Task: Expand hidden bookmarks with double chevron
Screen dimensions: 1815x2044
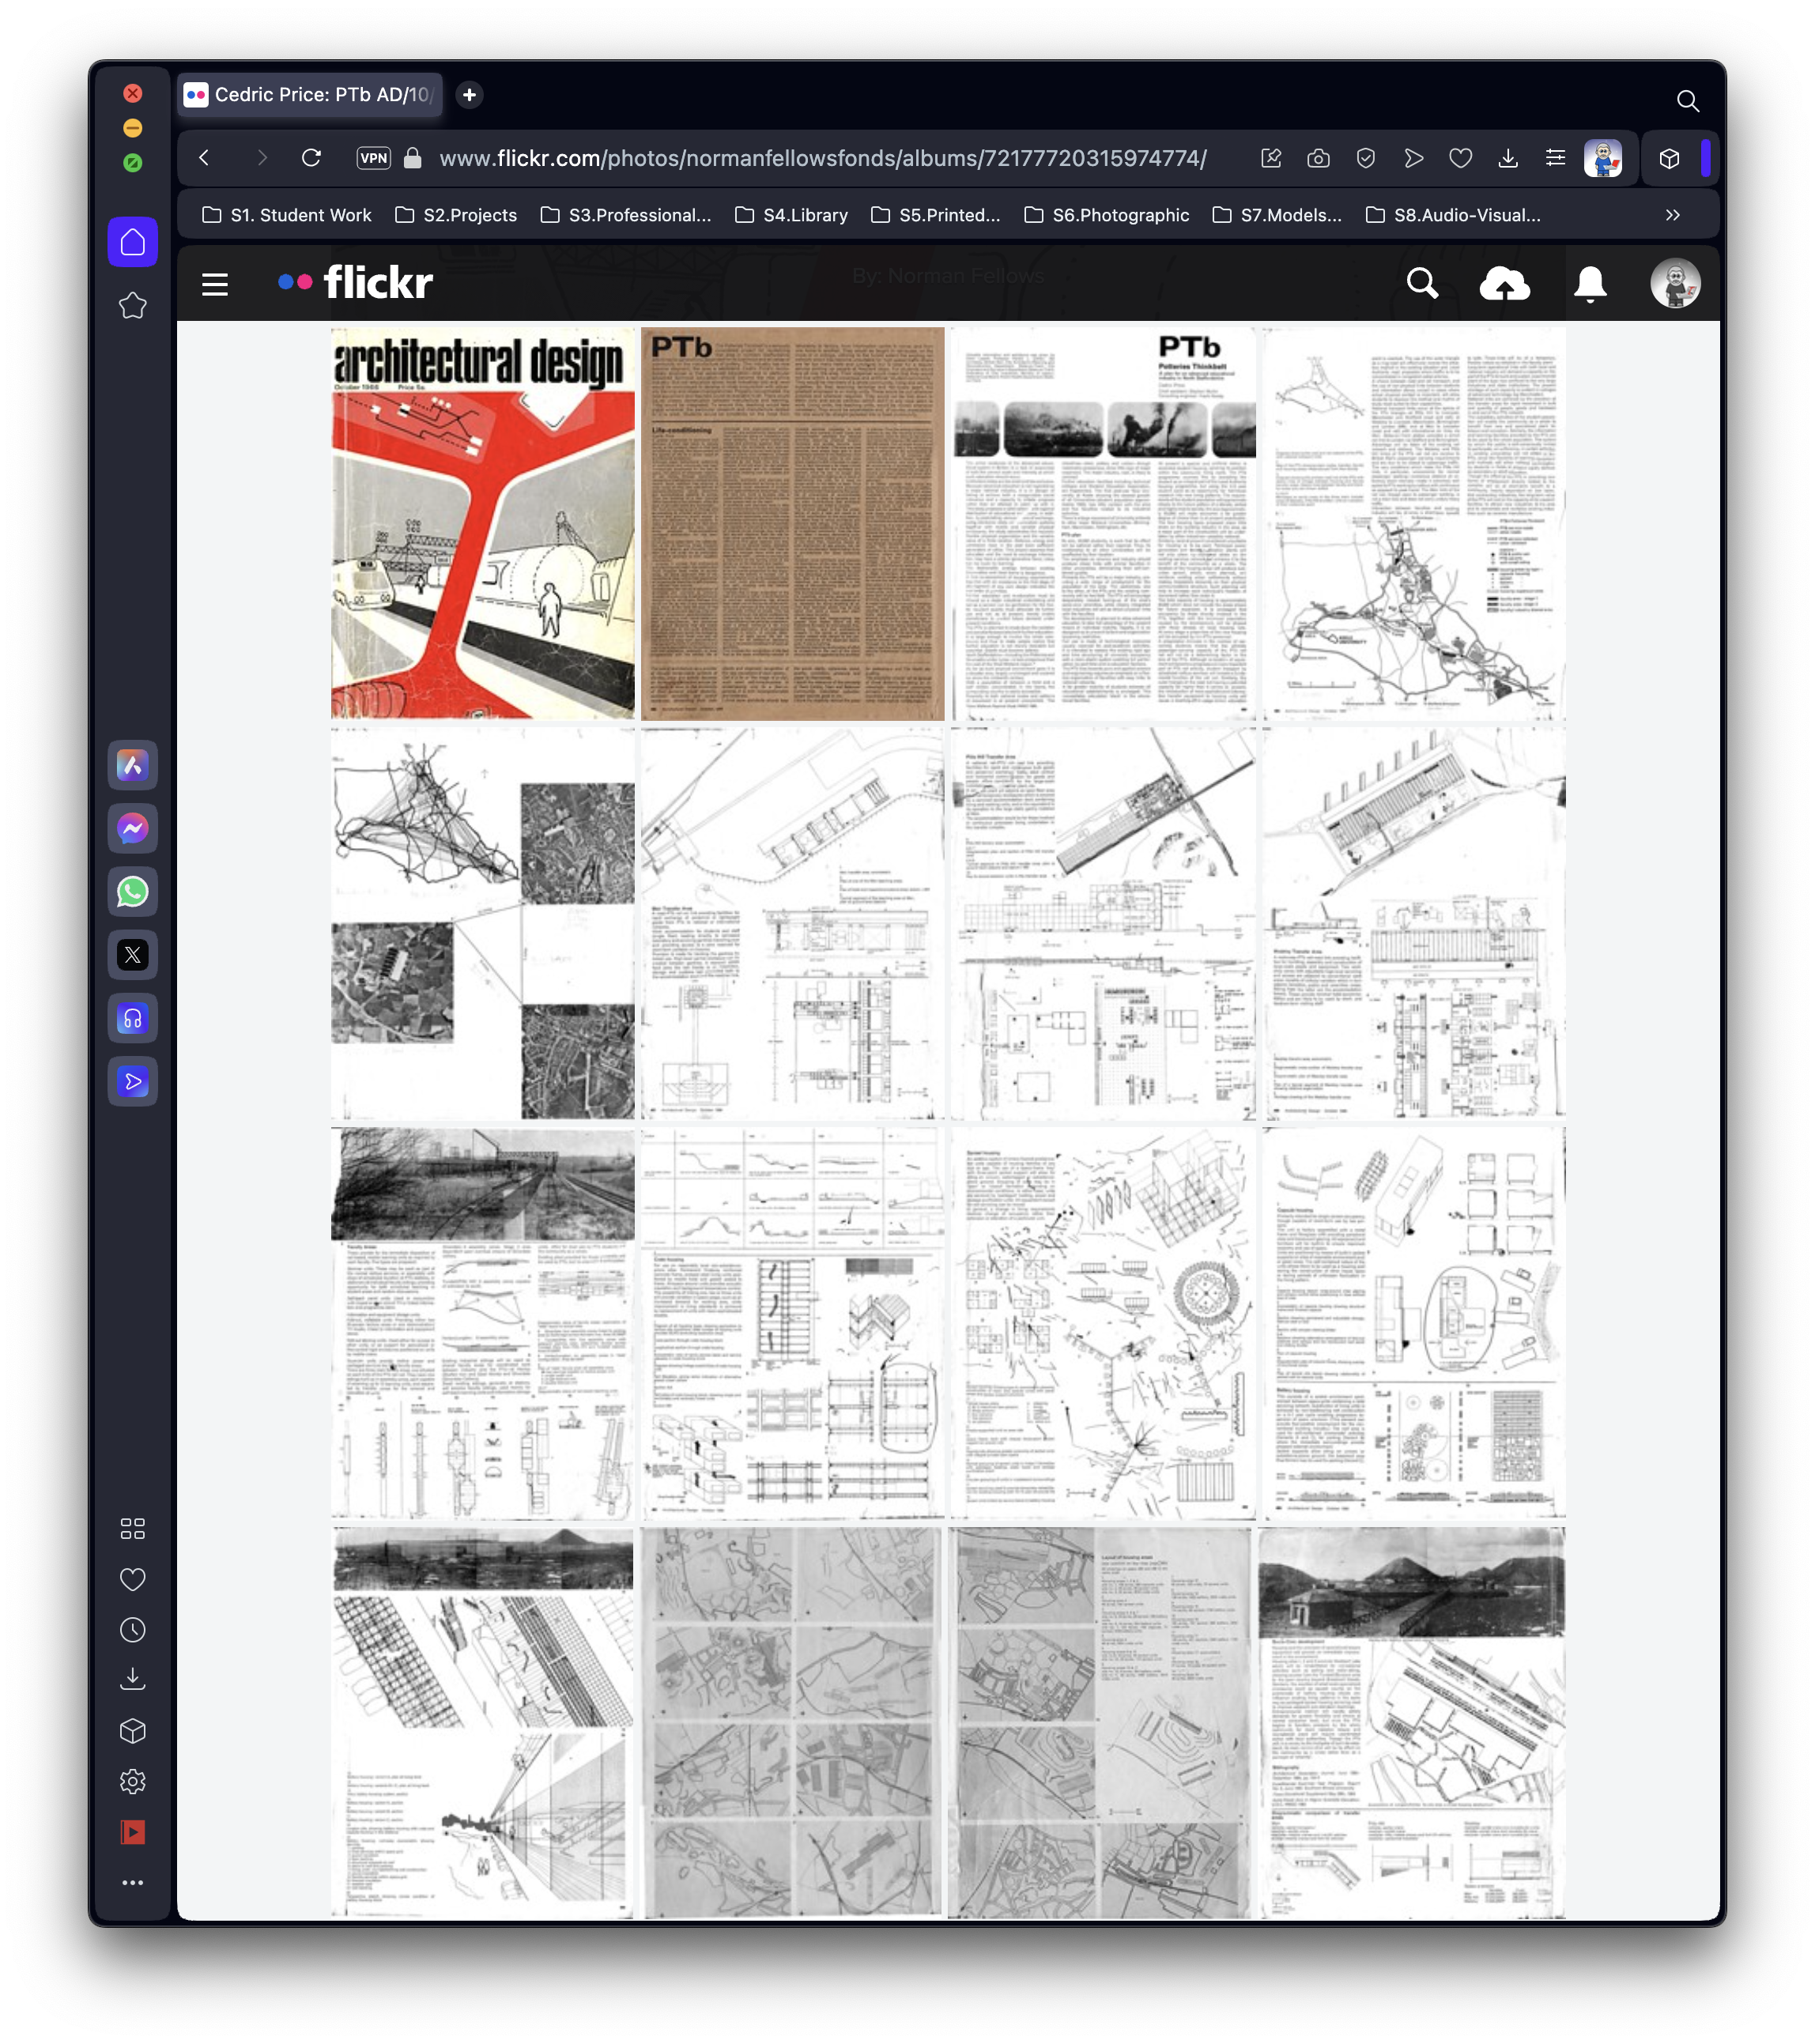Action: (1672, 215)
